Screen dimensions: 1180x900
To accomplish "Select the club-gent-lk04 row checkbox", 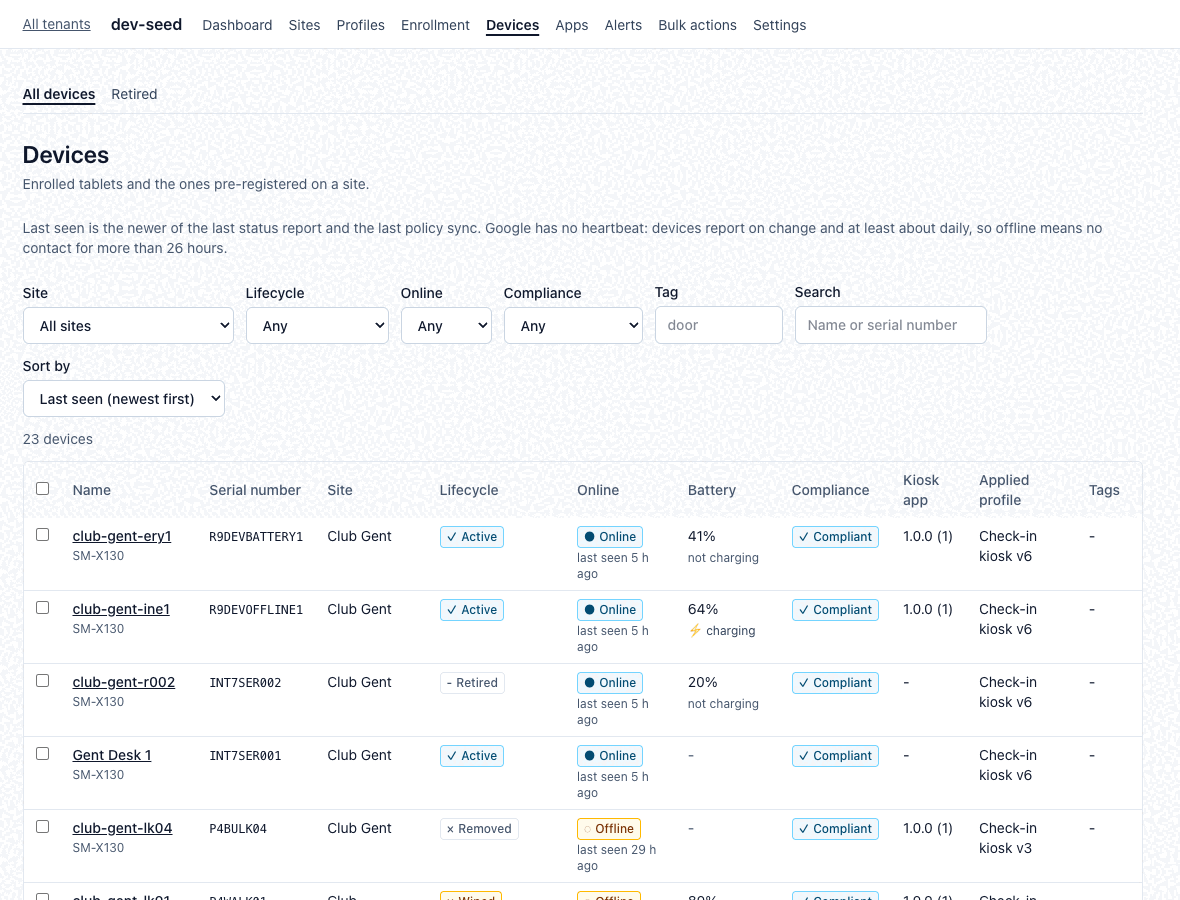I will coord(43,826).
